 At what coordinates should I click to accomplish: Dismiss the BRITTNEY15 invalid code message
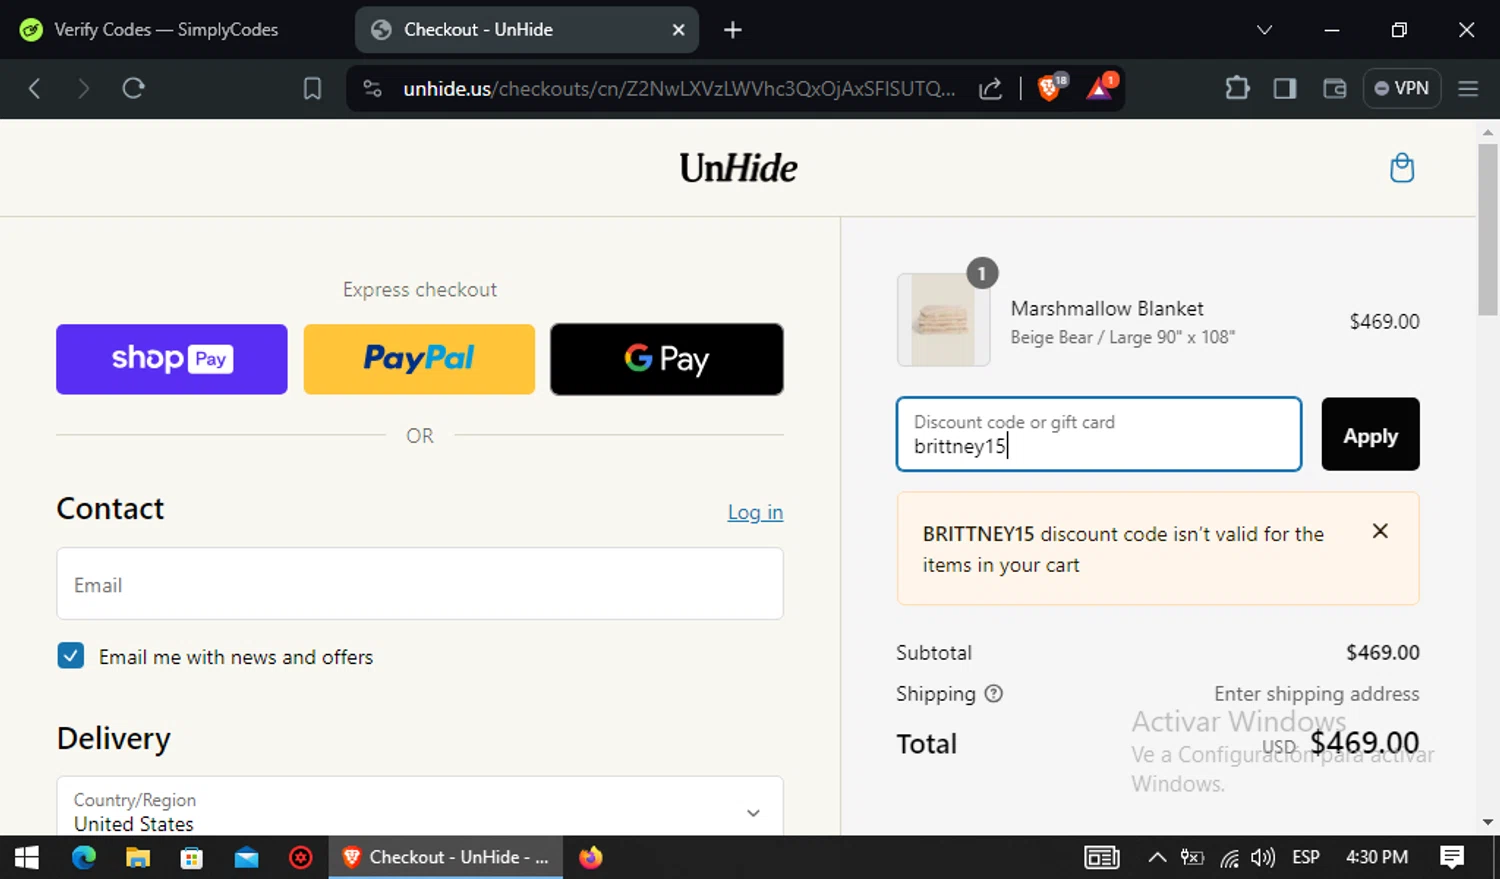[x=1380, y=531]
